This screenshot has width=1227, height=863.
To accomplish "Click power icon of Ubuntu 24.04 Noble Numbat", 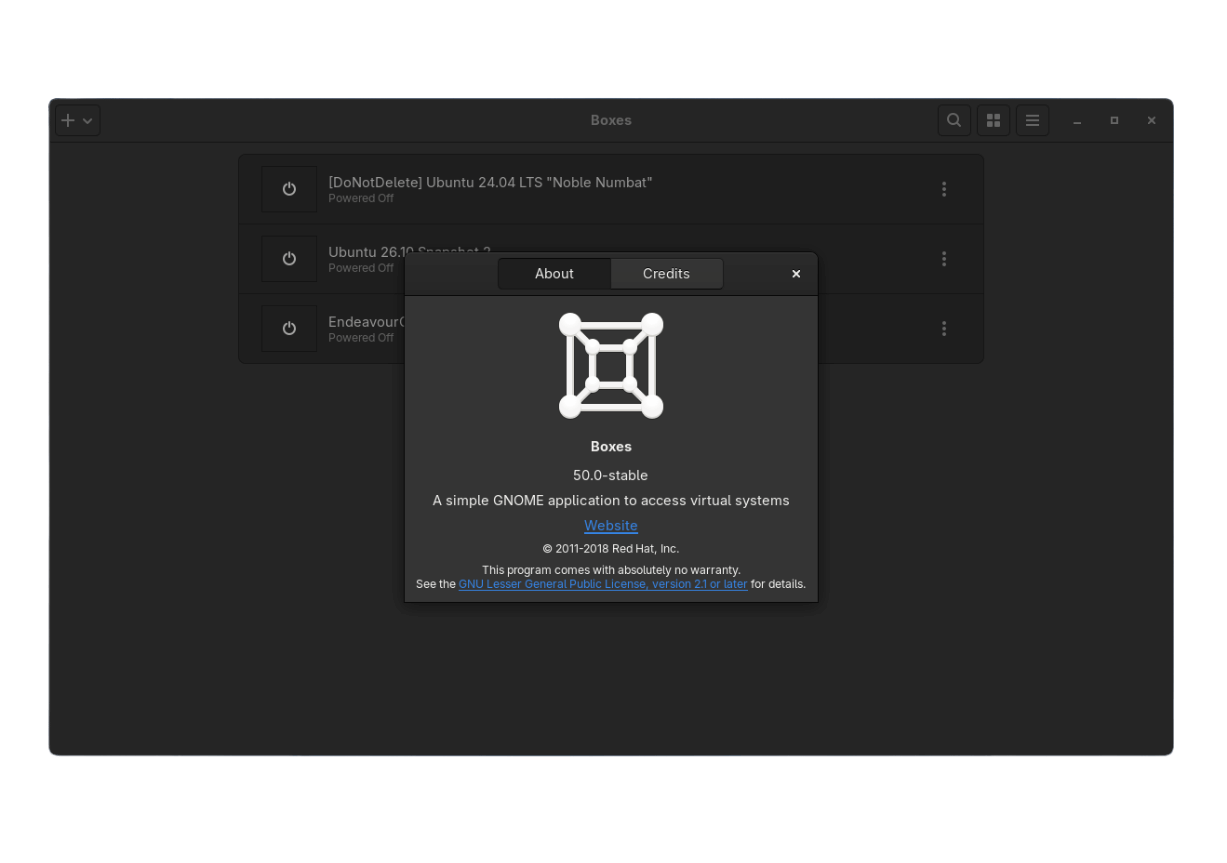I will 289,189.
